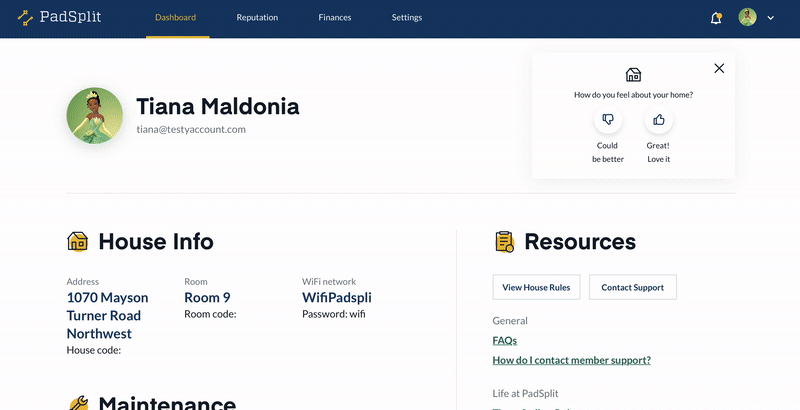Viewport: 800px width, 410px height.
Task: Click Tiana Maldonia's large profile picture
Action: coord(94,116)
